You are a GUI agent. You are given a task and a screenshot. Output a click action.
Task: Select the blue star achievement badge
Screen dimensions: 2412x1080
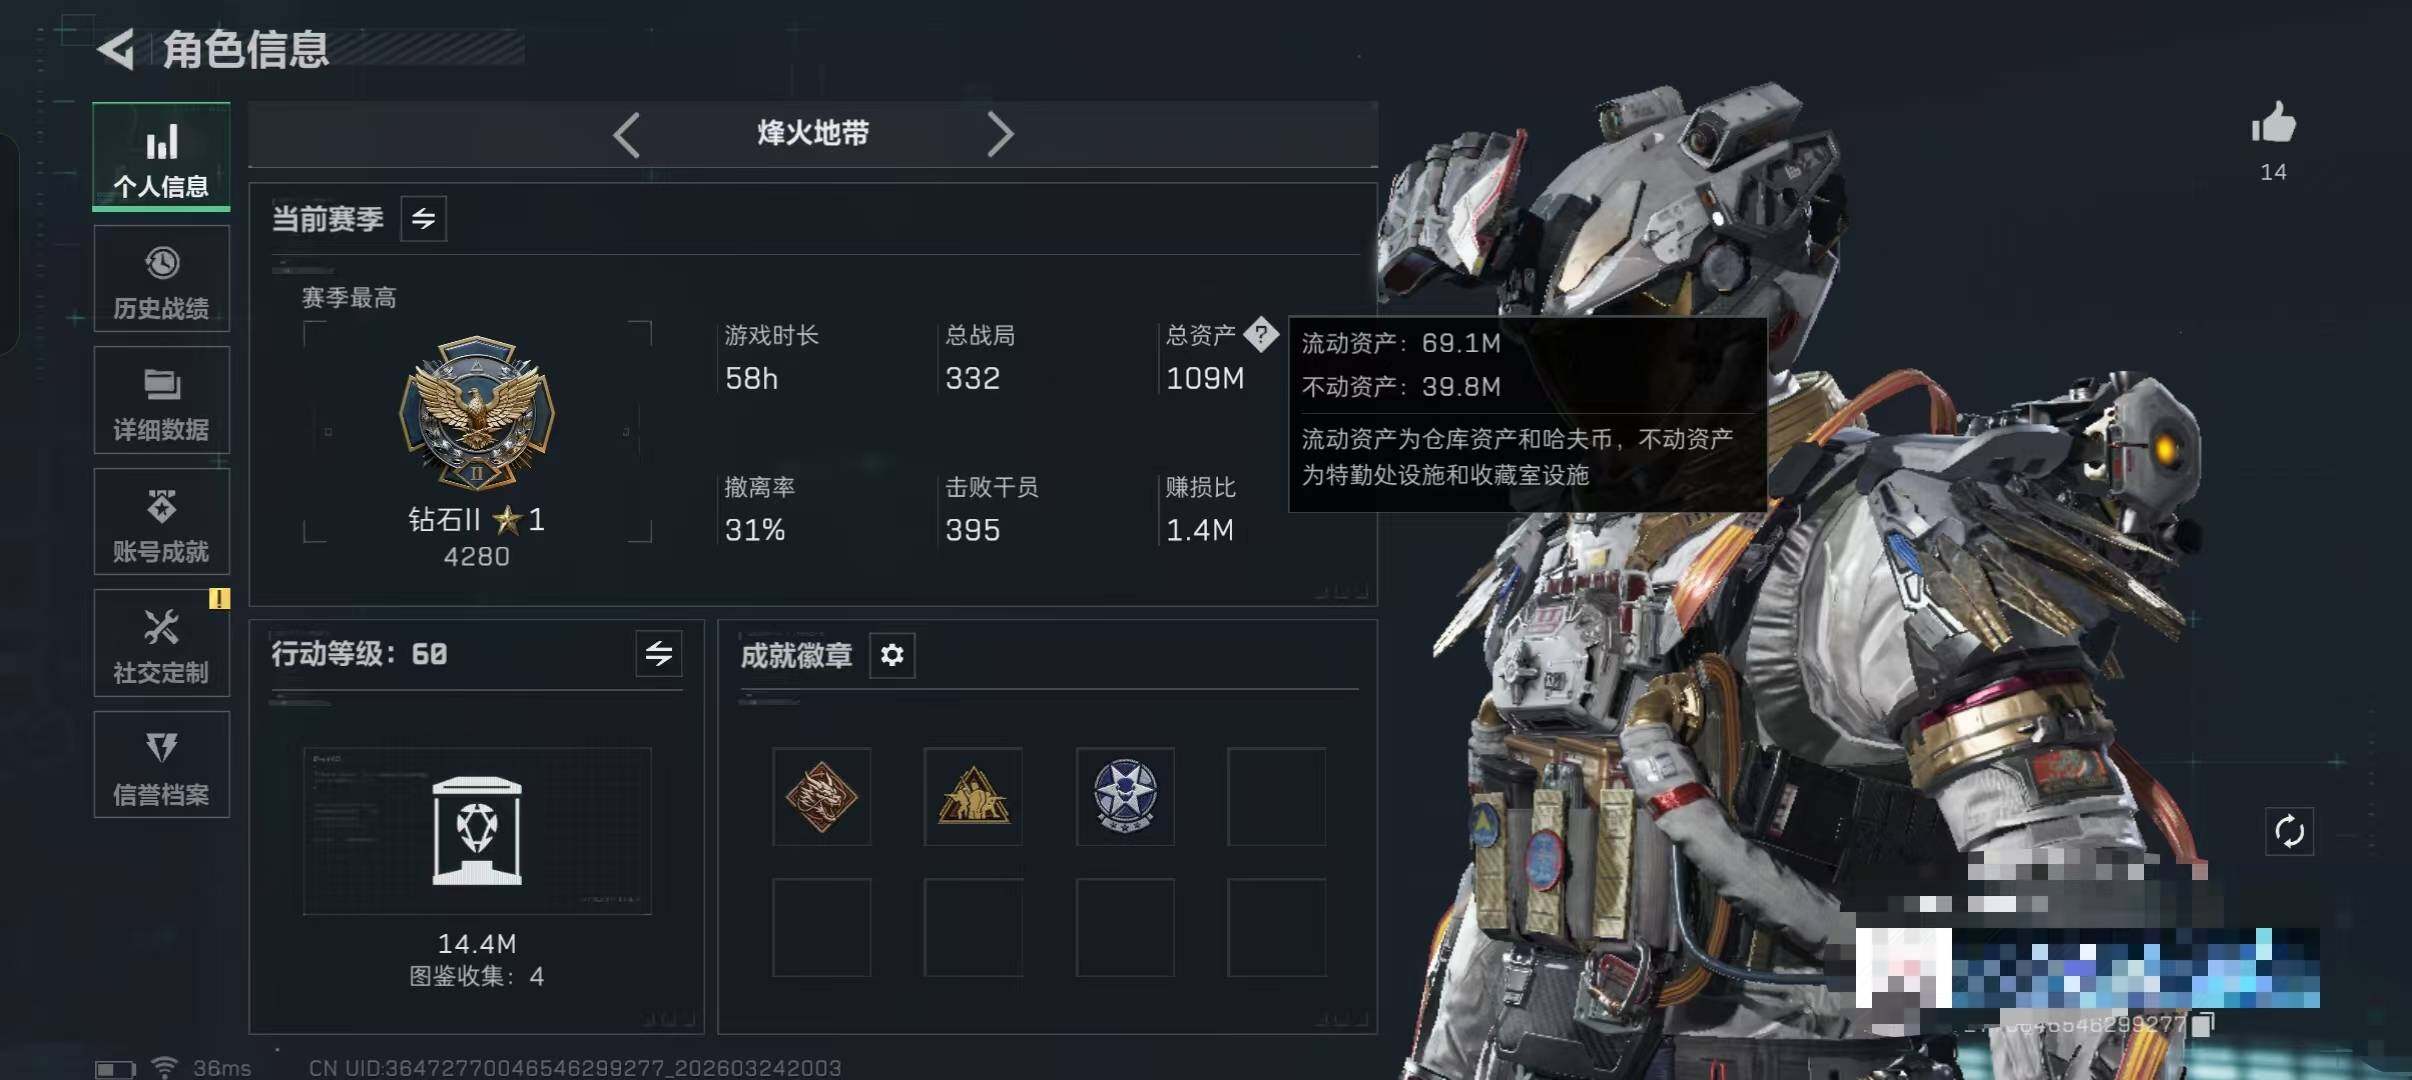point(1125,797)
